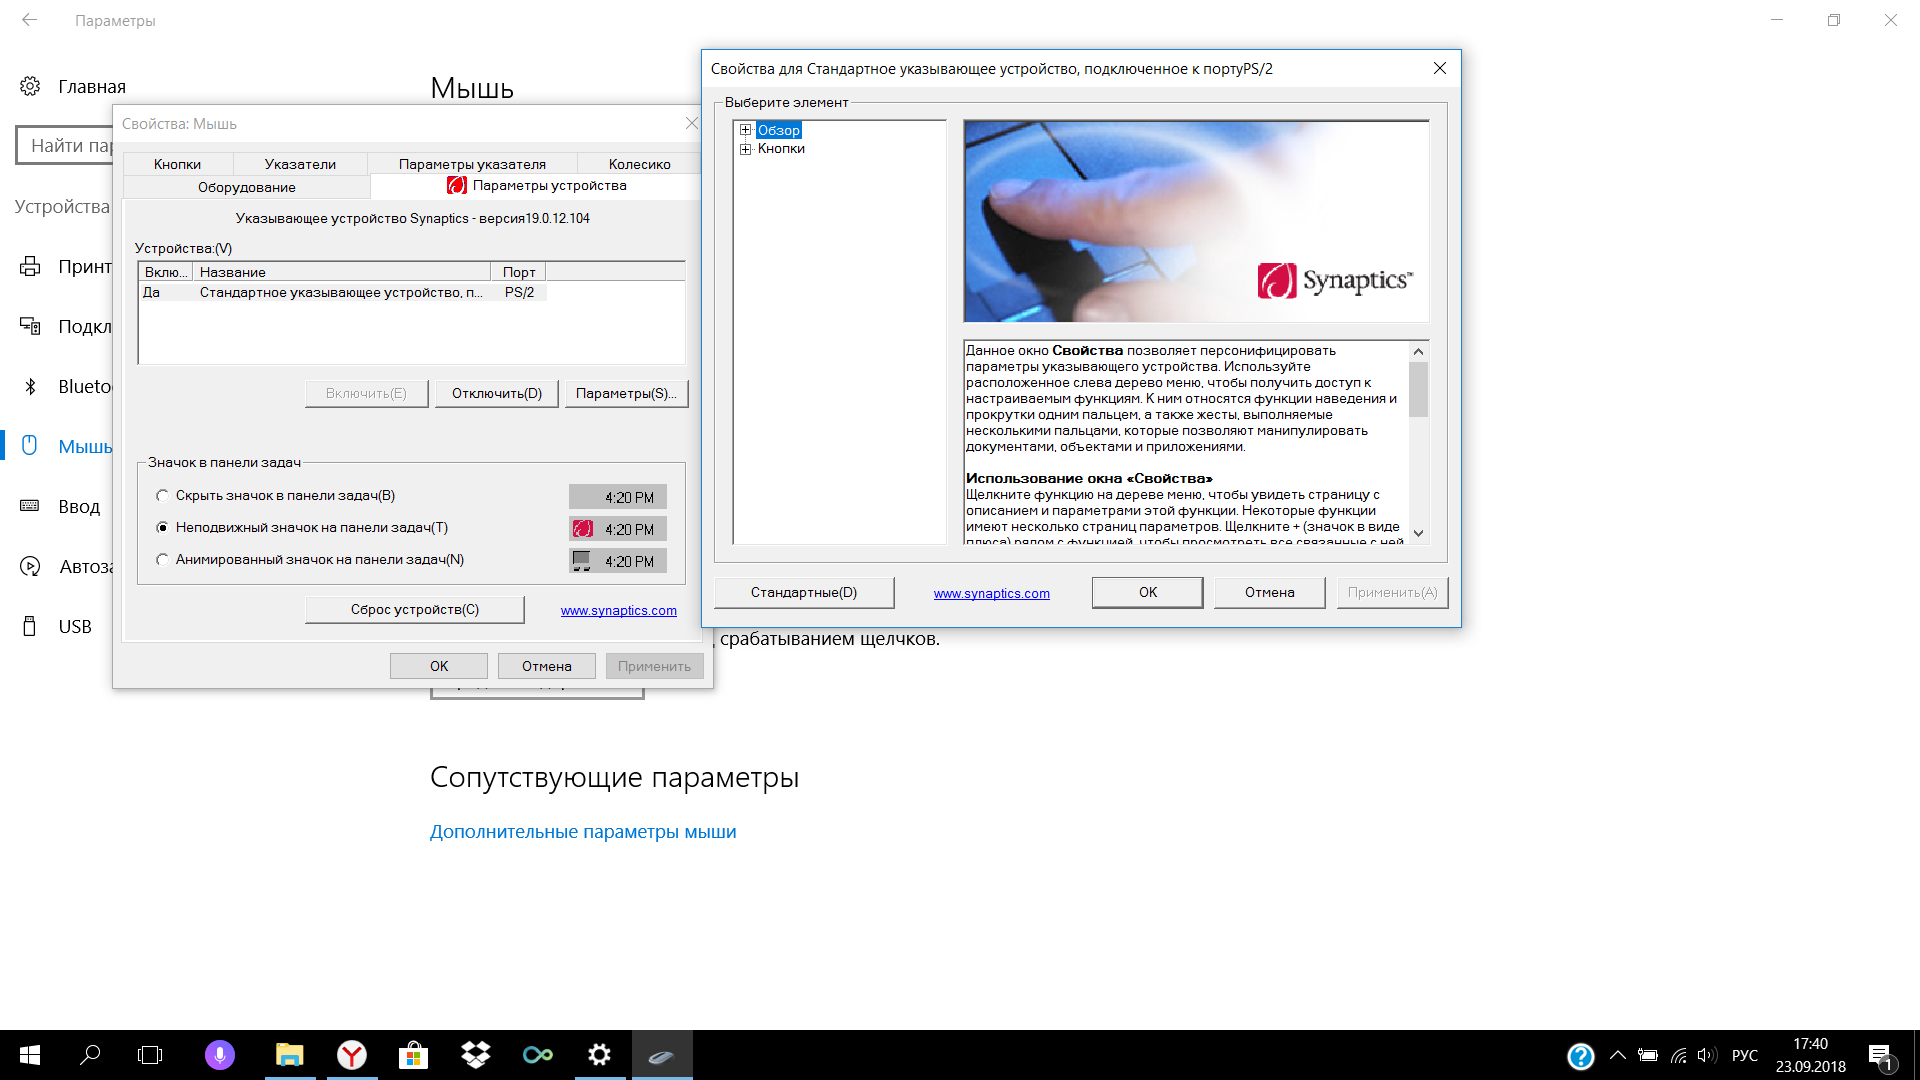Viewport: 1920px width, 1080px height.
Task: Go back with the Settings back arrow
Action: pyautogui.click(x=30, y=20)
